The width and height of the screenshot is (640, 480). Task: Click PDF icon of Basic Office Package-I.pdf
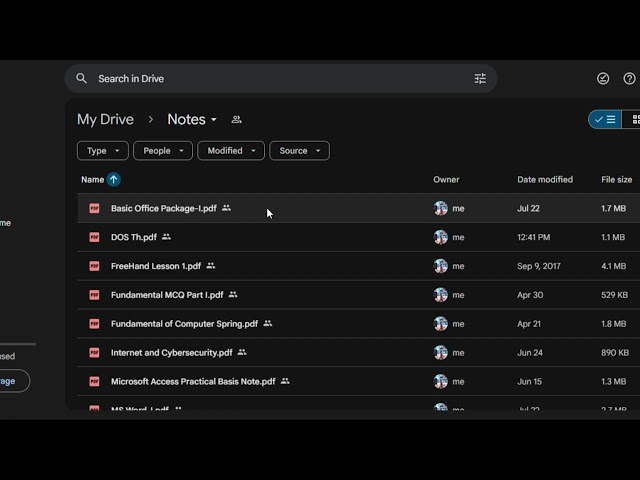[94, 209]
